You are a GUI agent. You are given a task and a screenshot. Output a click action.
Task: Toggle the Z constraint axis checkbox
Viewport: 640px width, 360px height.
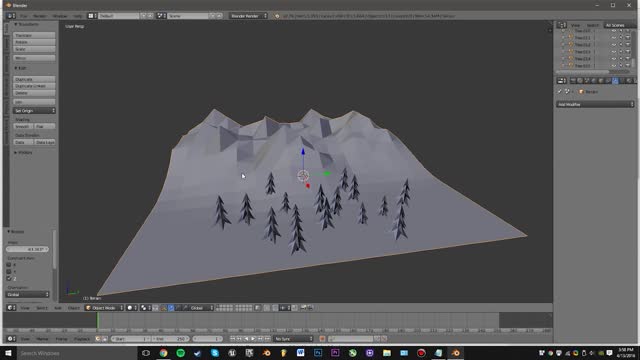(x=9, y=278)
